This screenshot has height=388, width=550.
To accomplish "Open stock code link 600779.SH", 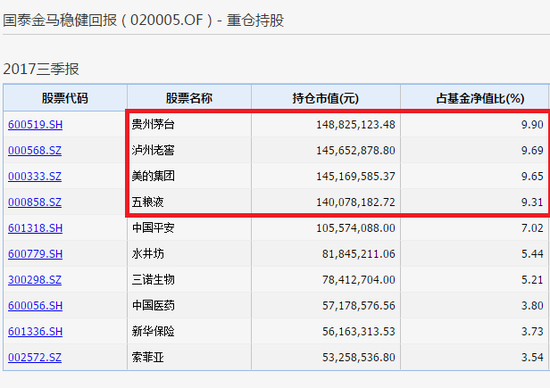I will (35, 254).
